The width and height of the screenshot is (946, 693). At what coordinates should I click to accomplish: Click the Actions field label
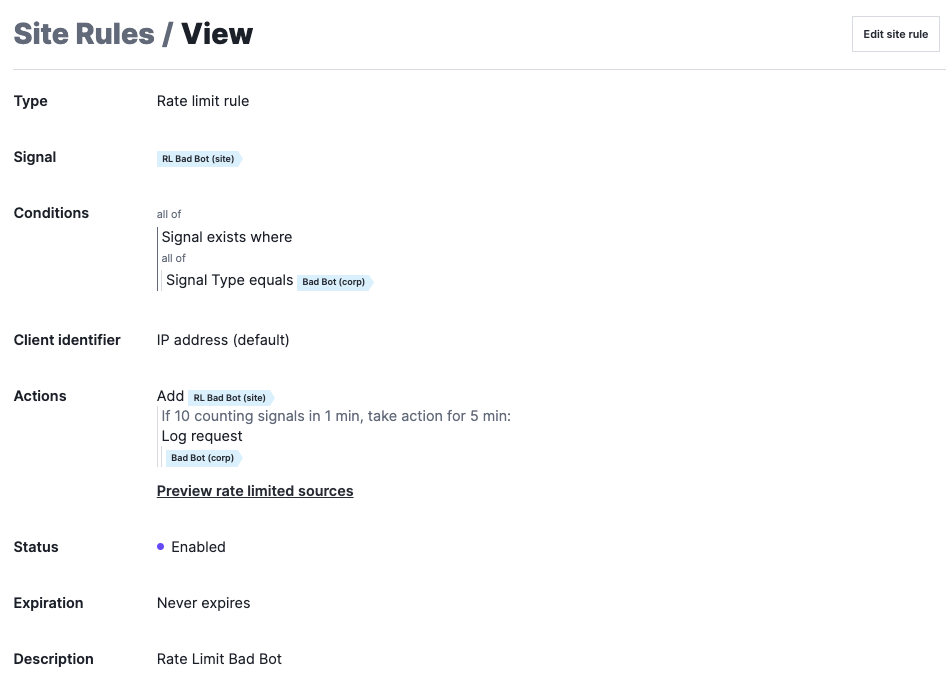(40, 396)
